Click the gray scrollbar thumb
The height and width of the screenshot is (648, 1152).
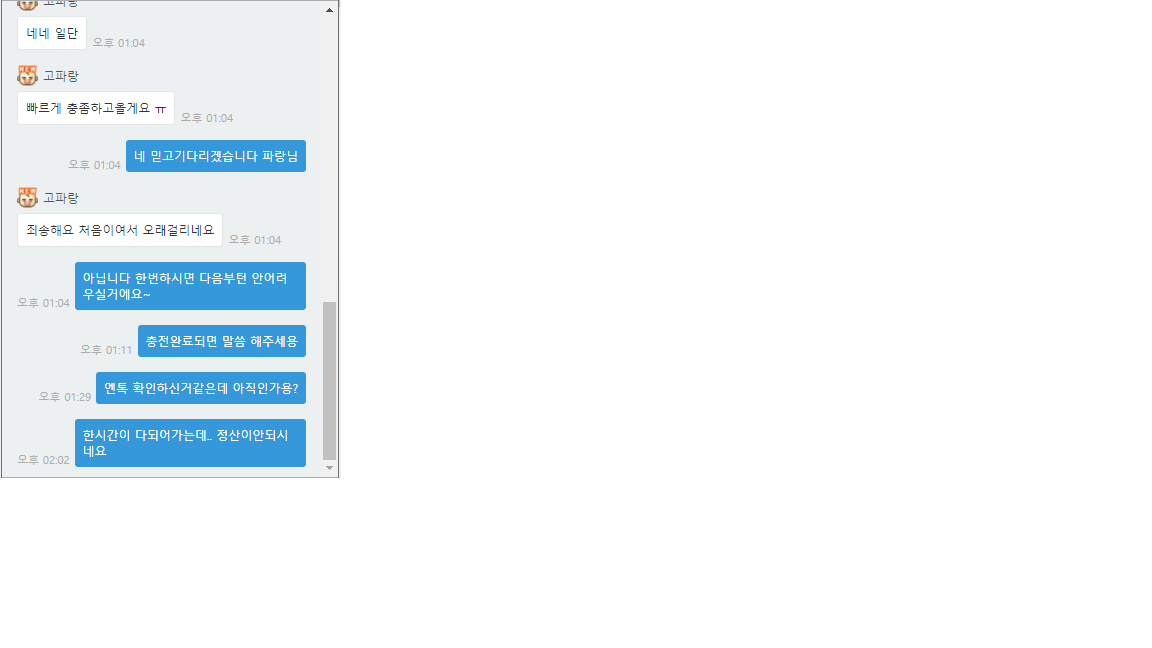(x=329, y=381)
